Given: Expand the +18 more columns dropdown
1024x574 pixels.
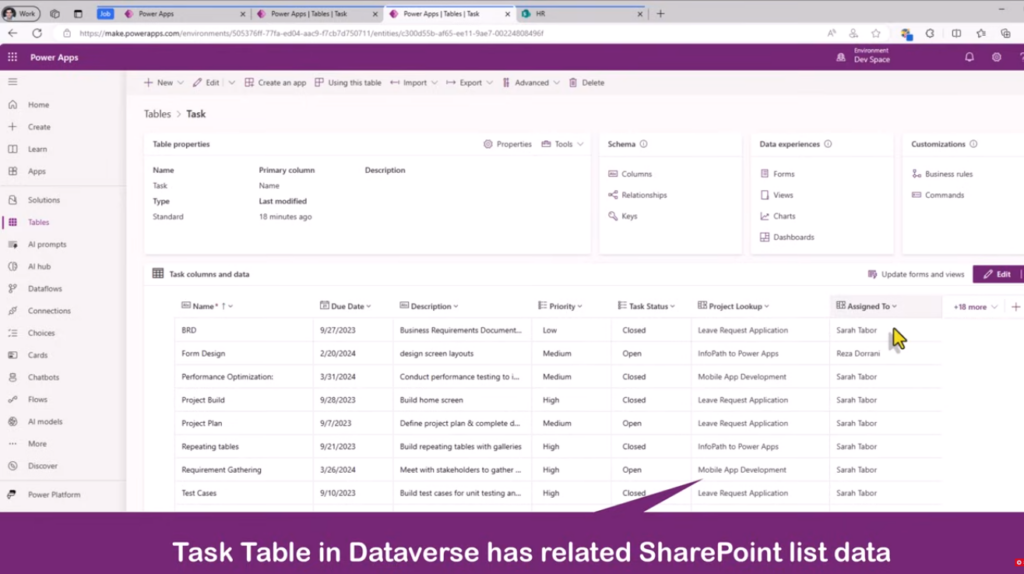Looking at the screenshot, I should 976,307.
